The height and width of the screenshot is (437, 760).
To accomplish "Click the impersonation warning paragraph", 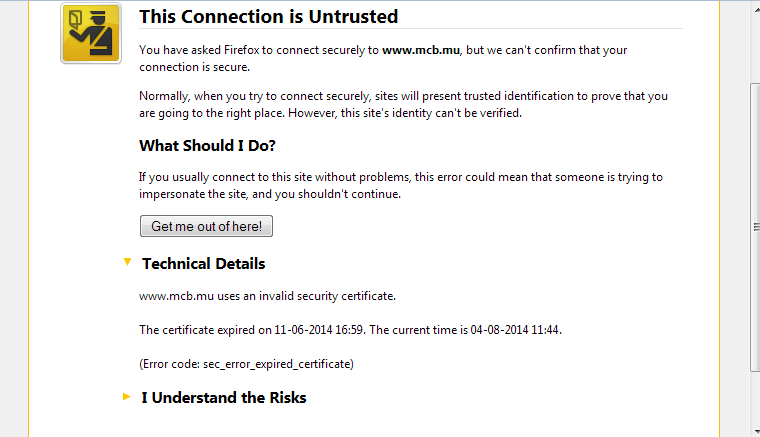I will (x=401, y=185).
